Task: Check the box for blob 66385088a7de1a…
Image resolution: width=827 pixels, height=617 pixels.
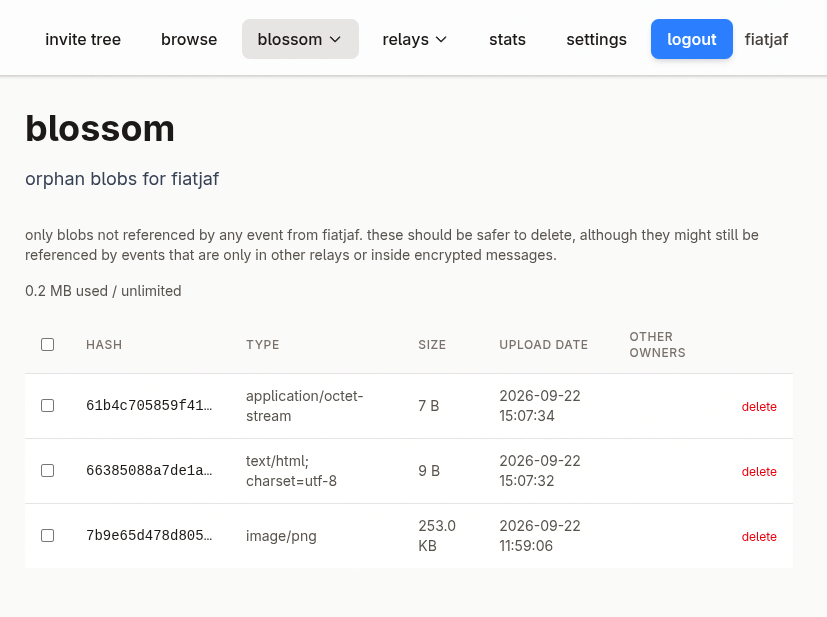Action: pyautogui.click(x=47, y=470)
